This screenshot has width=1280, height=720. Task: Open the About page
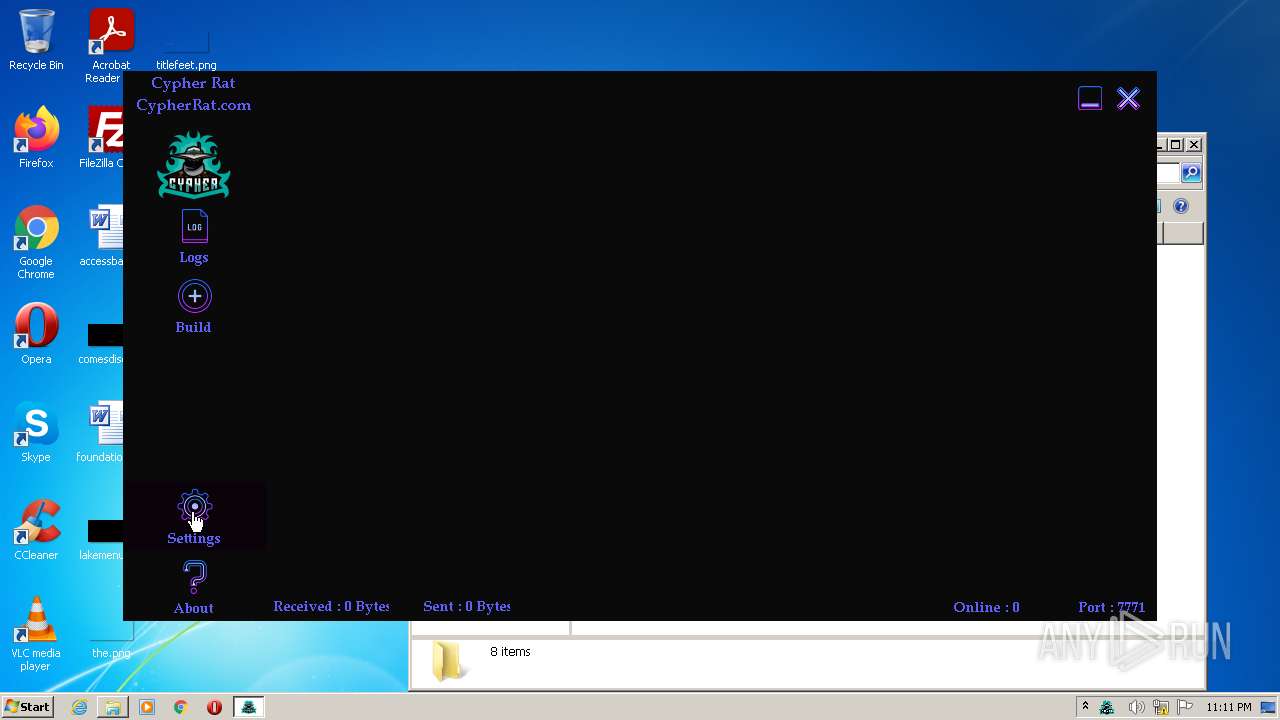point(194,588)
